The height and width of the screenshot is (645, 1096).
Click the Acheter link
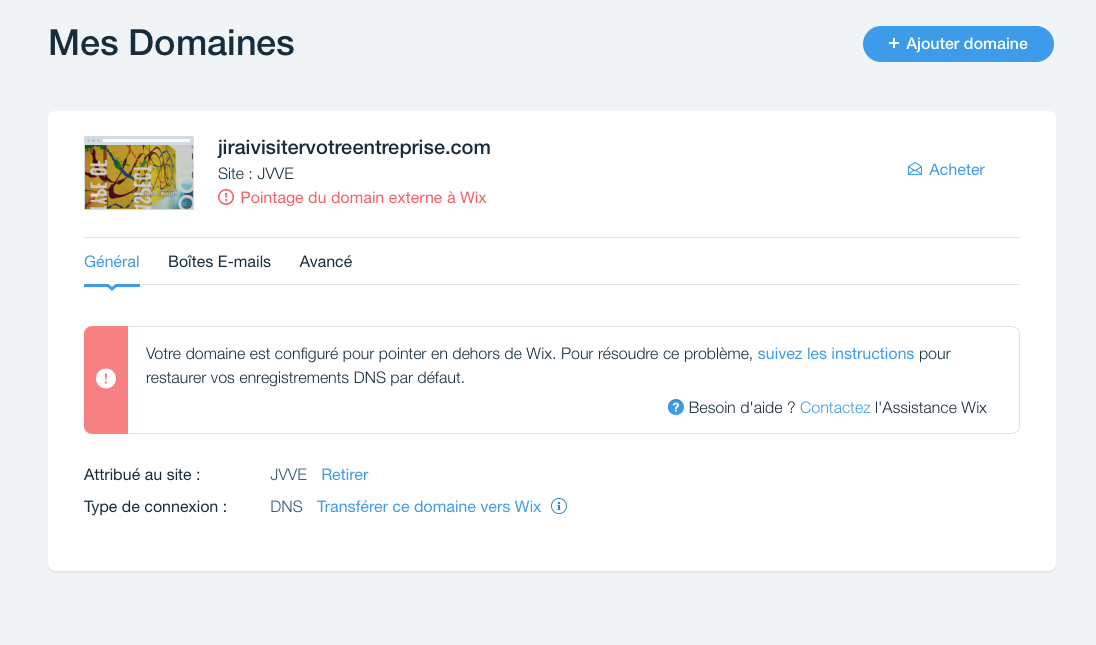[x=956, y=169]
